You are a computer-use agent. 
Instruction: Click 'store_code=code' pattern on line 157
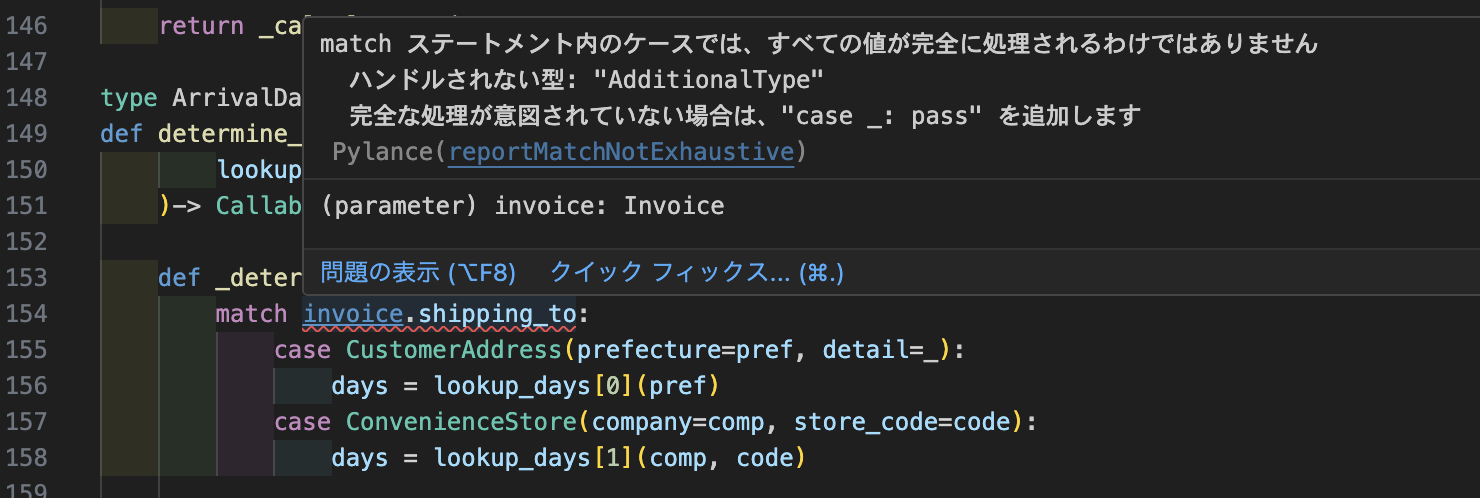pyautogui.click(x=903, y=422)
